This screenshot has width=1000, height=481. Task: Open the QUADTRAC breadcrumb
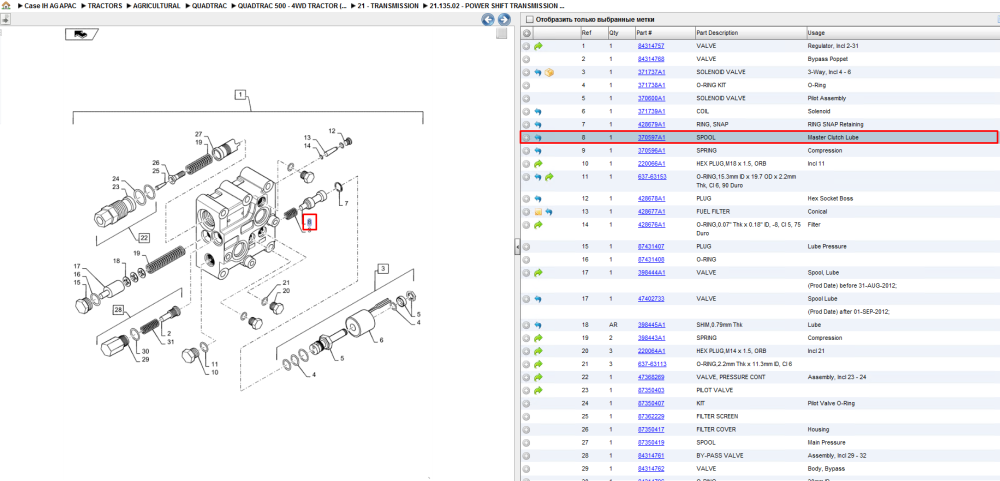click(209, 5)
